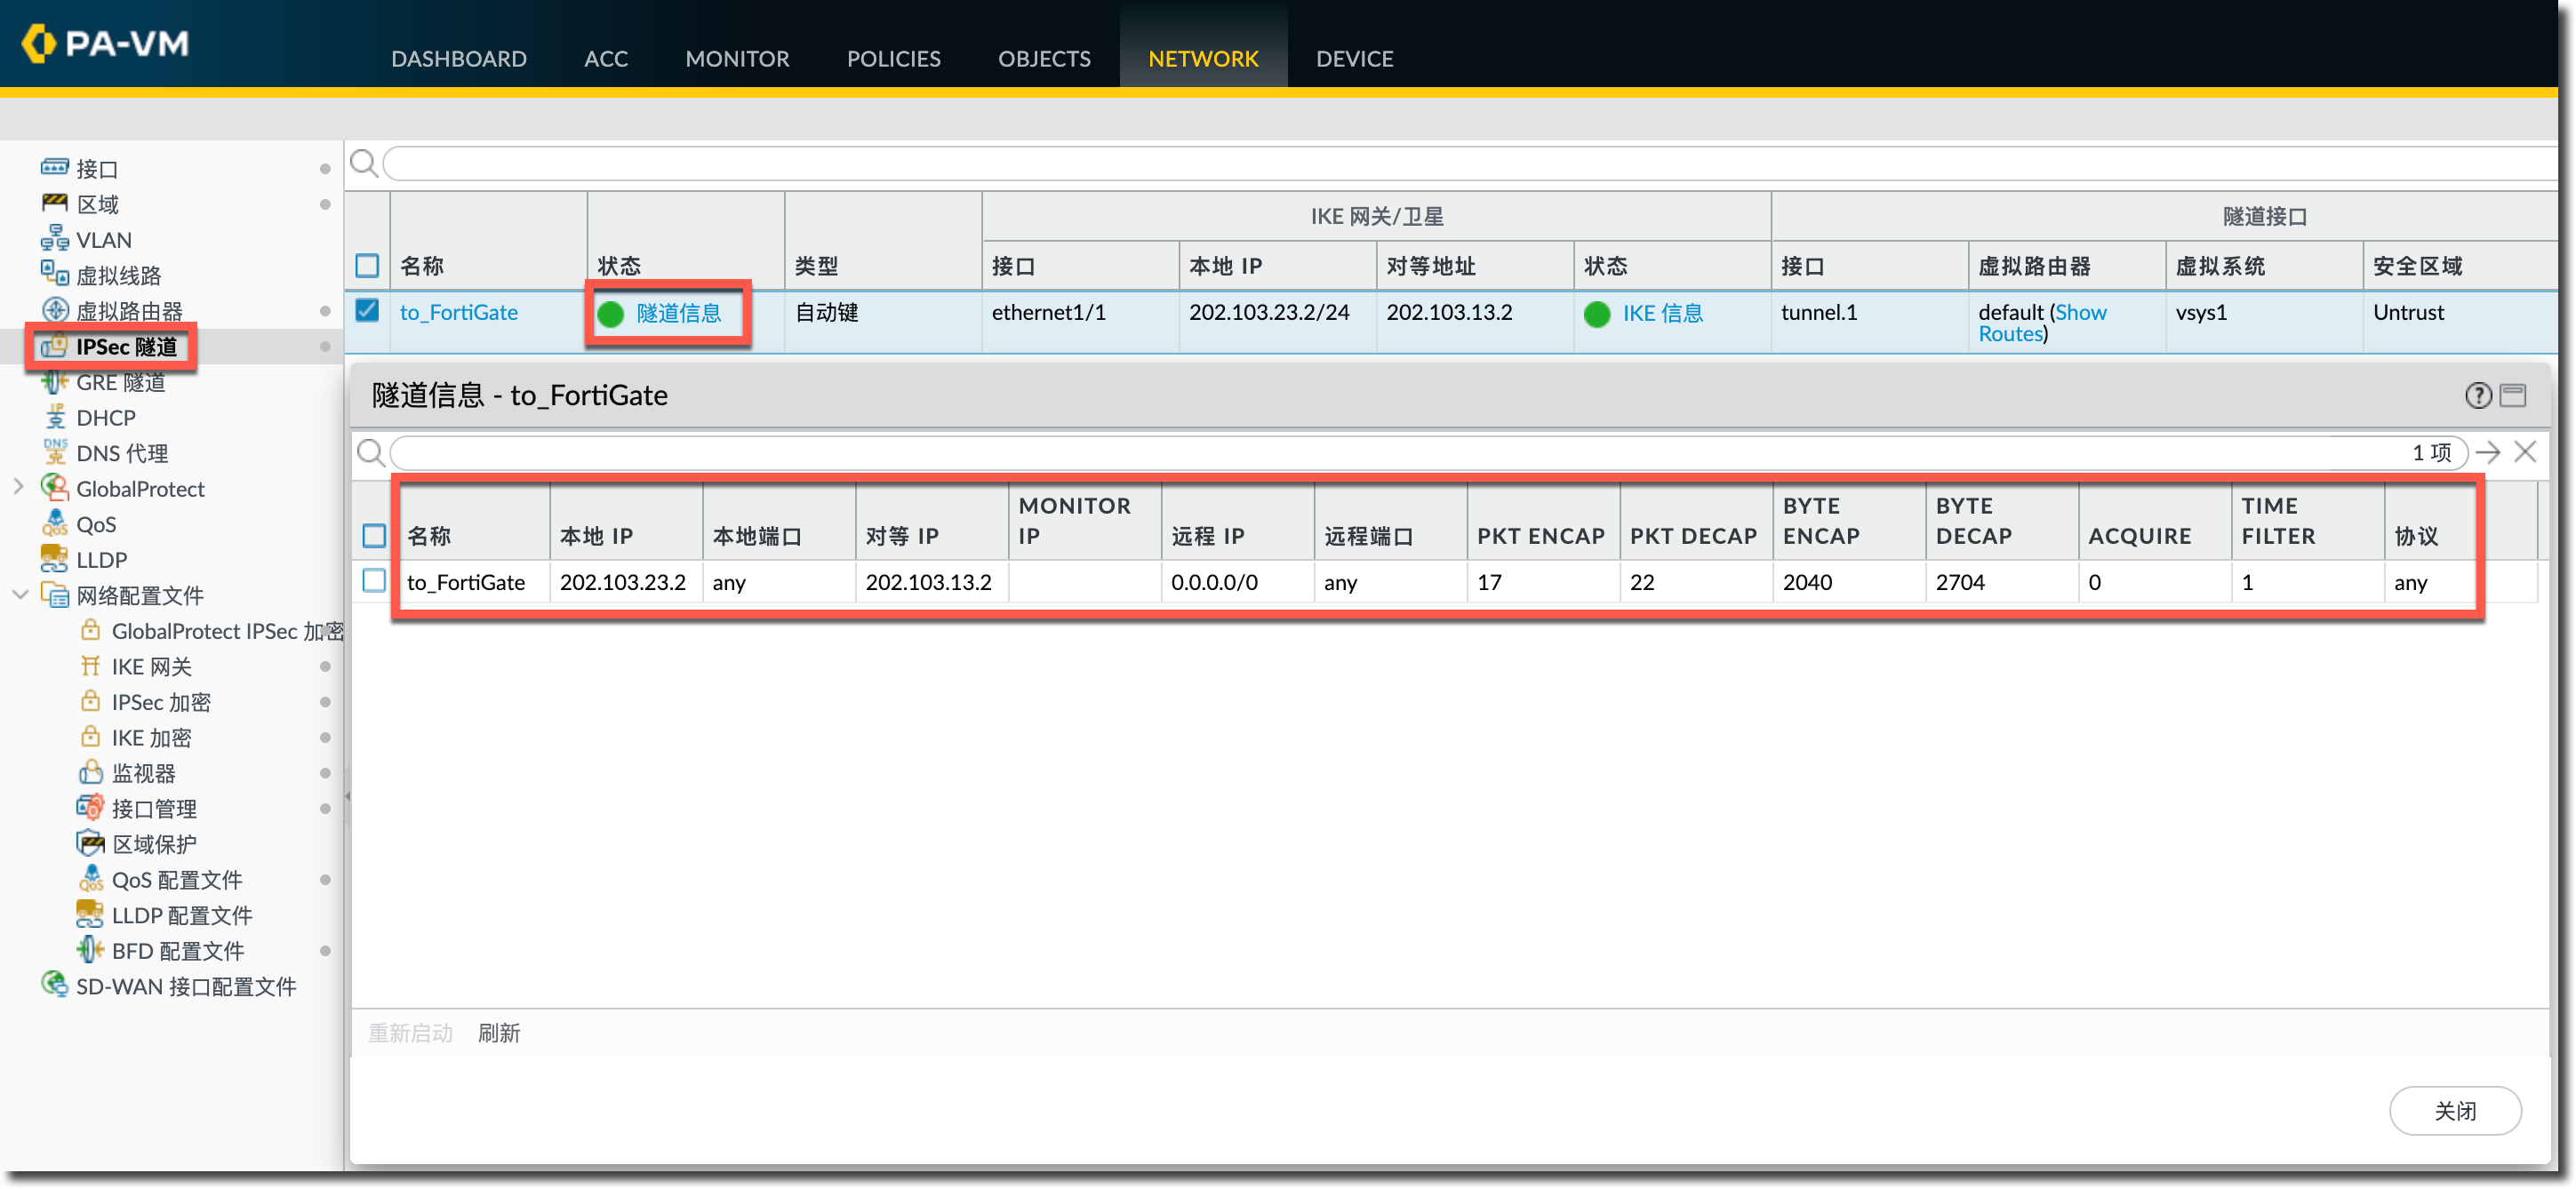Screen dimensions: 2576x1189
Task: Click the Show Routes link
Action: 2042,323
